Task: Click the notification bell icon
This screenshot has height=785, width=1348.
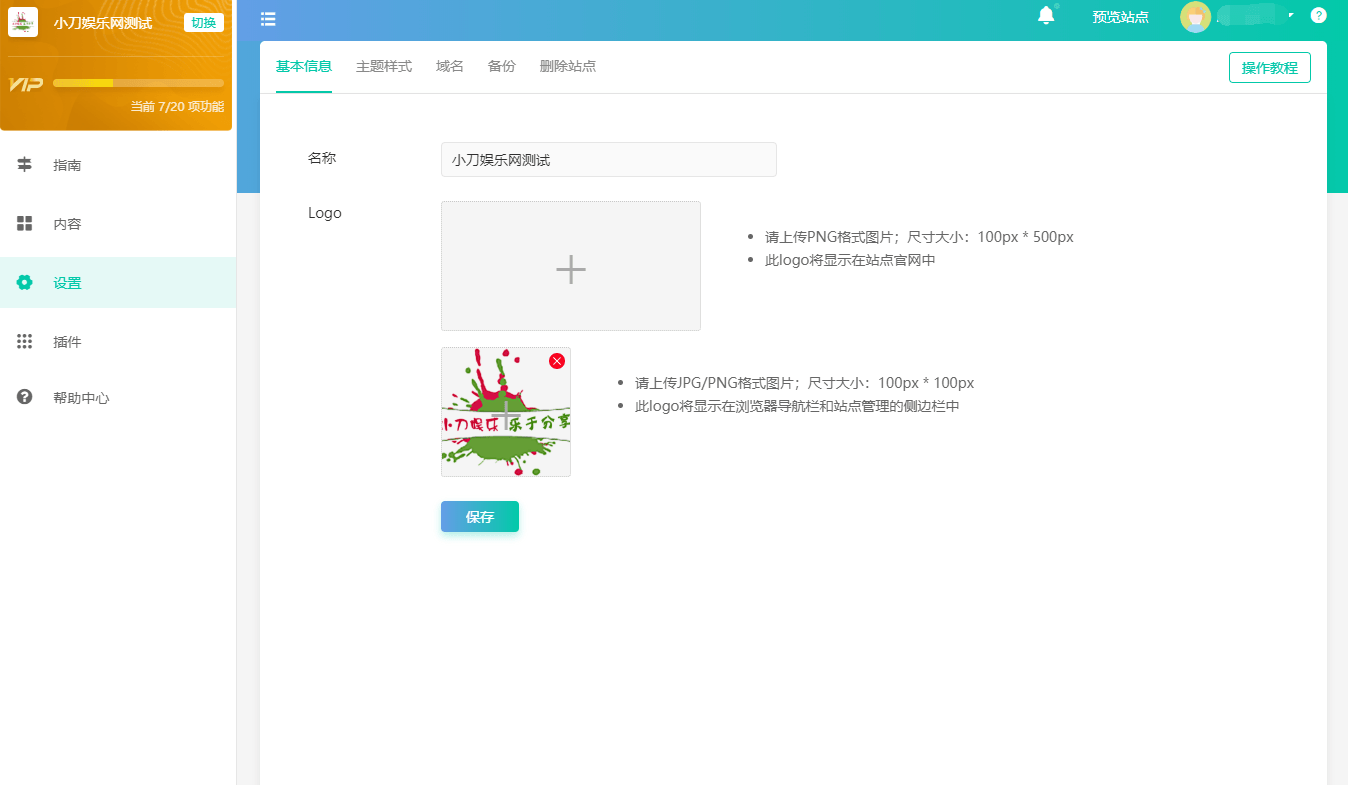Action: click(1046, 16)
